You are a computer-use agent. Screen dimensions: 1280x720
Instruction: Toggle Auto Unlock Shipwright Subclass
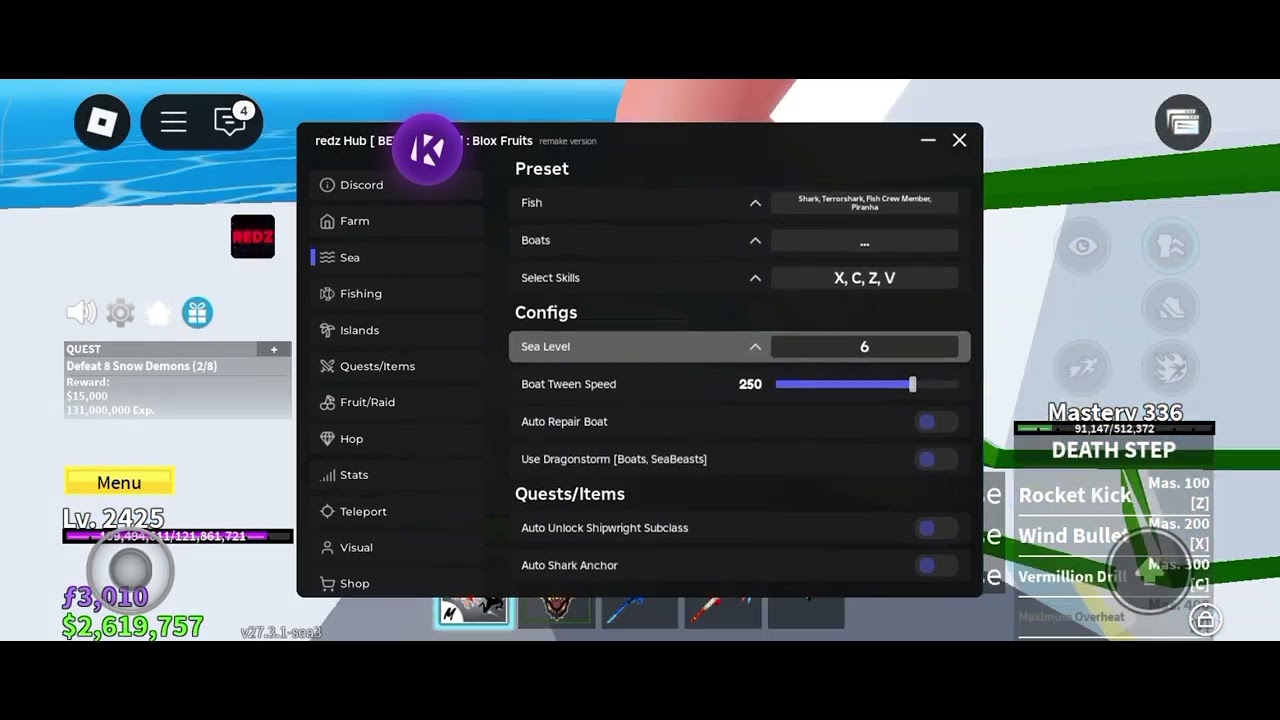[x=936, y=528]
